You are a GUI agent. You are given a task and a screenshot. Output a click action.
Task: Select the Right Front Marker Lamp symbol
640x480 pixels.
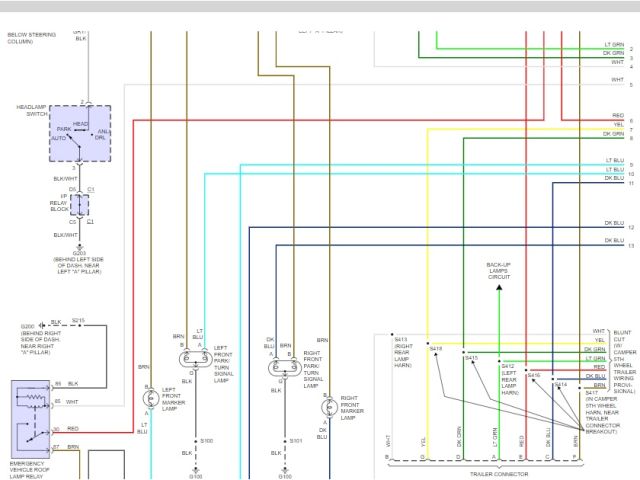(x=329, y=406)
